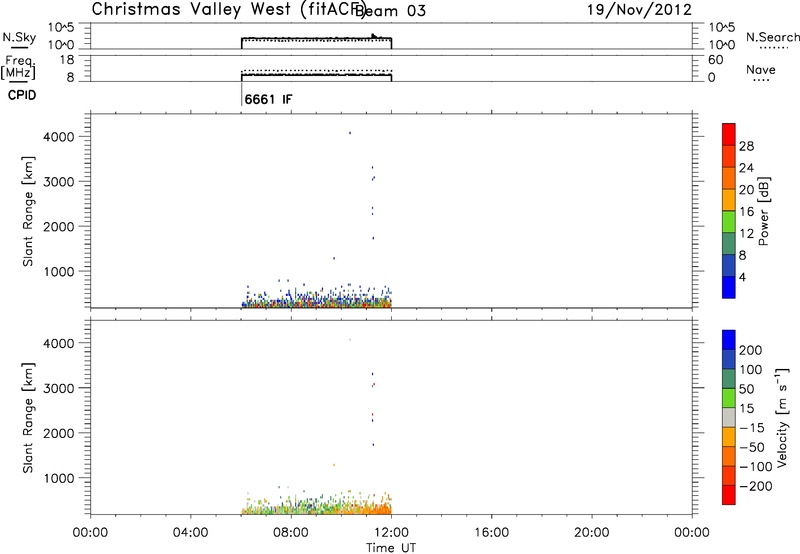Click the '60' Nave axis tick label
The height and width of the screenshot is (554, 800).
[x=715, y=60]
